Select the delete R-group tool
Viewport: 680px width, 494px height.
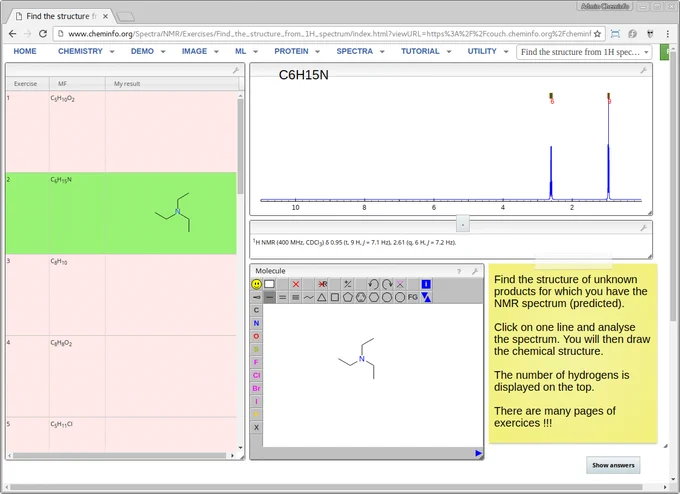pos(322,284)
